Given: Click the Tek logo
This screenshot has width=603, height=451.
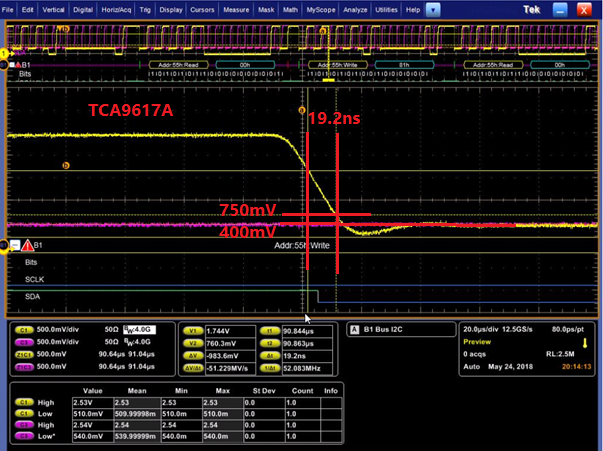Looking at the screenshot, I should point(532,10).
